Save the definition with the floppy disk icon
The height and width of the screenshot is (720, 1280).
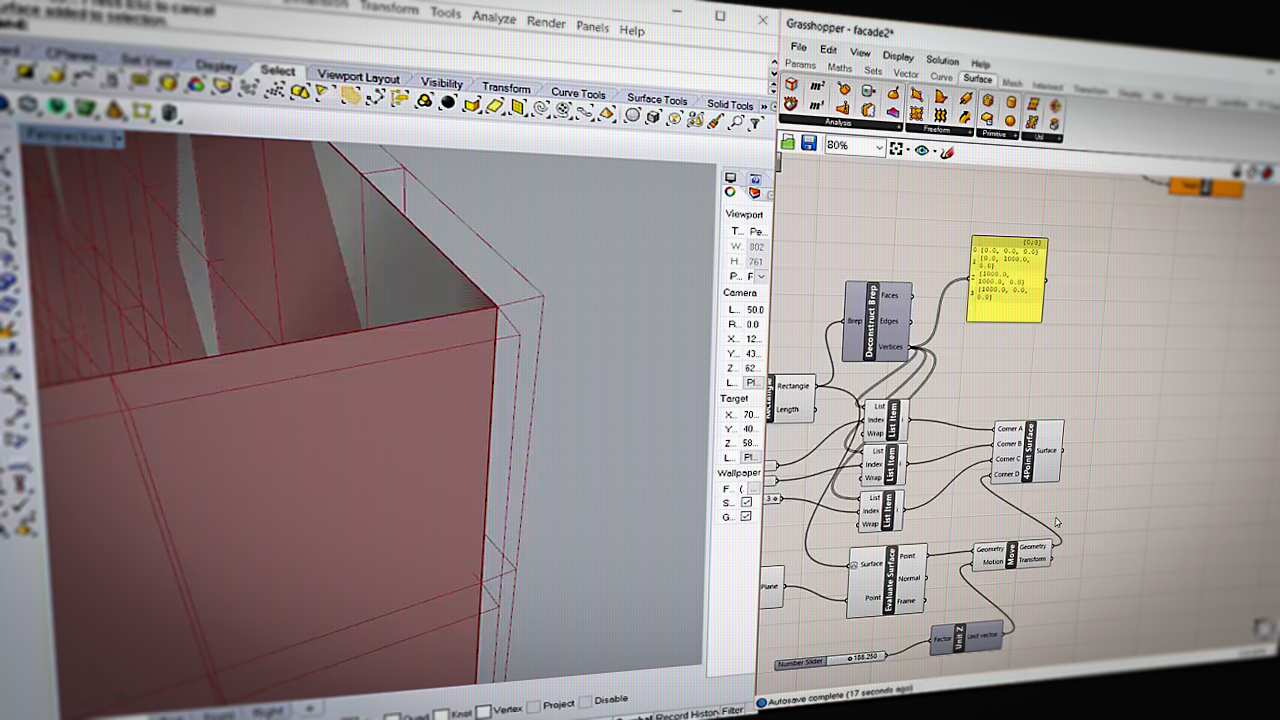(x=810, y=144)
